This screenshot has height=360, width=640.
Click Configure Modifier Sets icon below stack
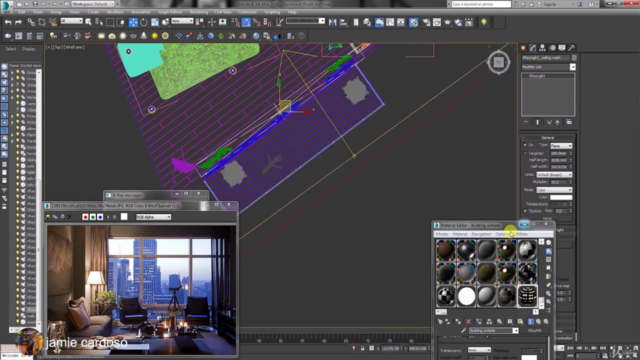pos(569,122)
